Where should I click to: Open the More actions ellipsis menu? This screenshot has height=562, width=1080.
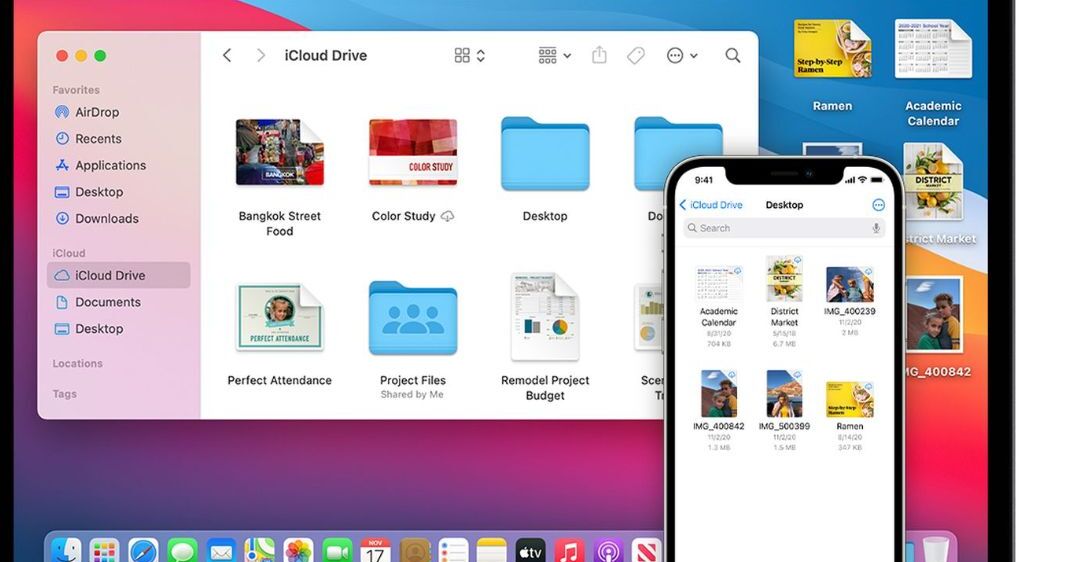pos(682,56)
